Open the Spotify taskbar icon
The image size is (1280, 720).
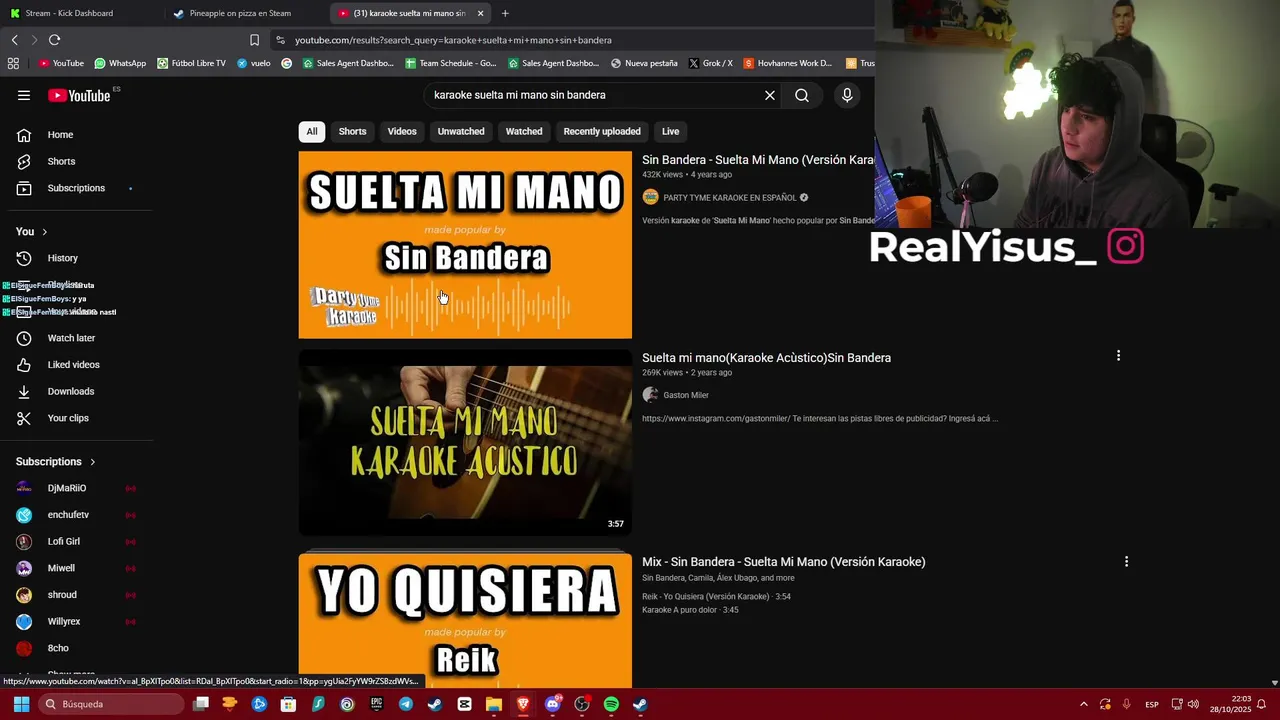(x=611, y=704)
